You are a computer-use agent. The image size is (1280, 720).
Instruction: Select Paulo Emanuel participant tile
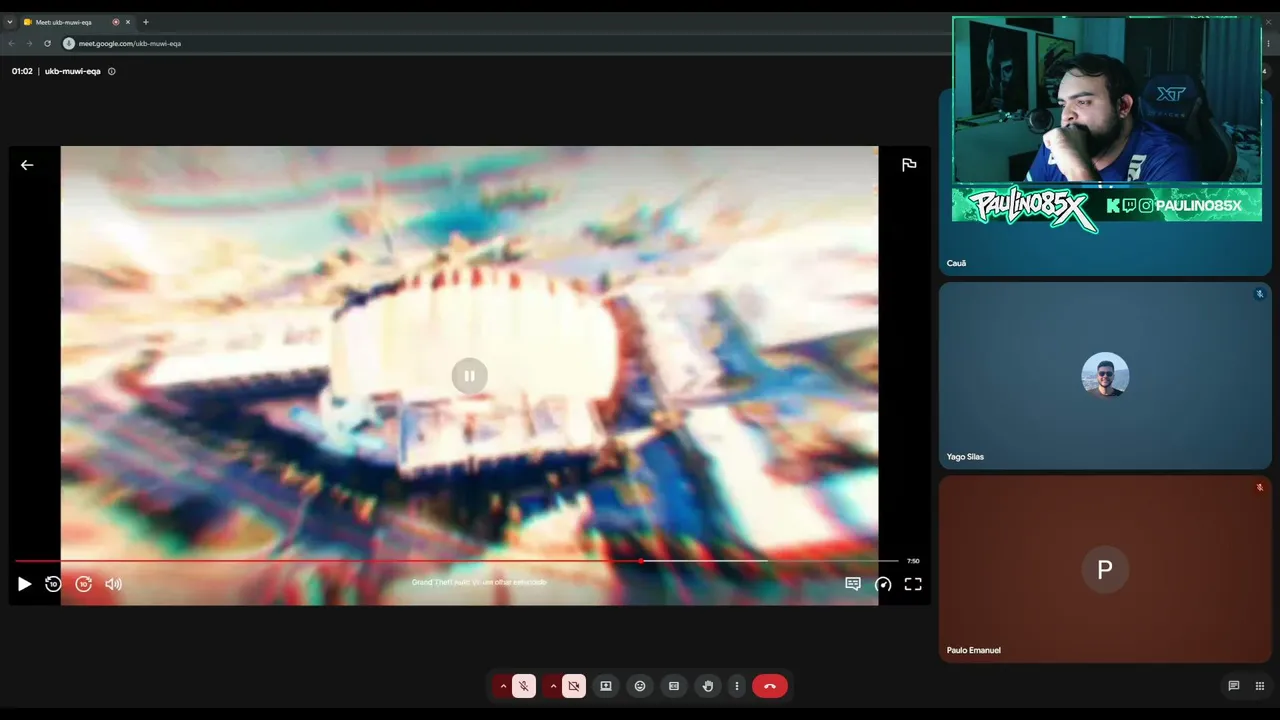click(x=1105, y=569)
